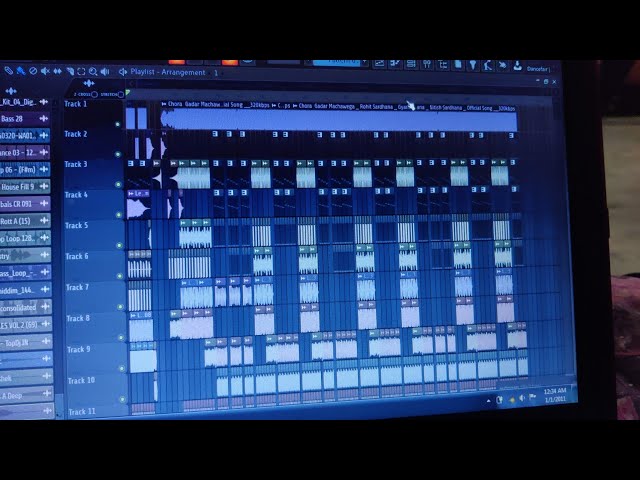This screenshot has height=480, width=640.
Task: Open Windows volume tray icon
Action: 522,398
